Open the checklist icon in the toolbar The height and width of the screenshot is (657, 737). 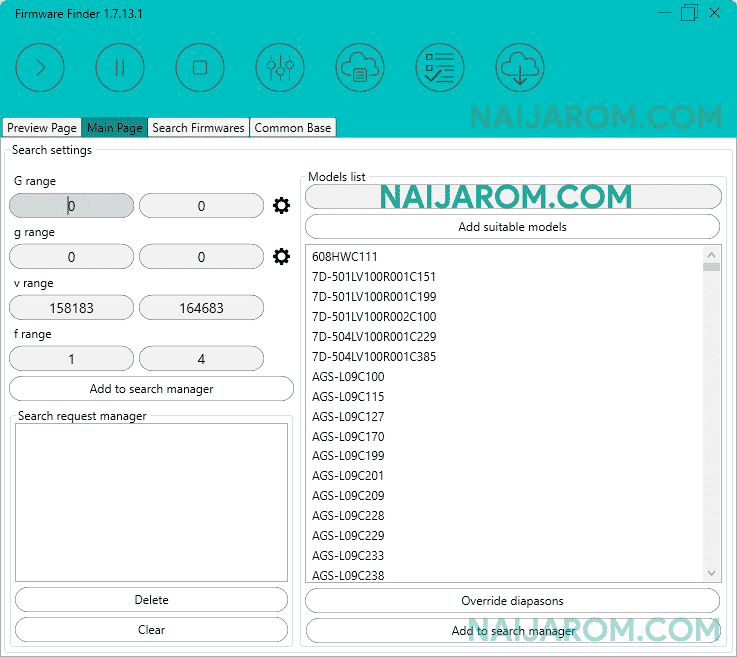pos(440,68)
